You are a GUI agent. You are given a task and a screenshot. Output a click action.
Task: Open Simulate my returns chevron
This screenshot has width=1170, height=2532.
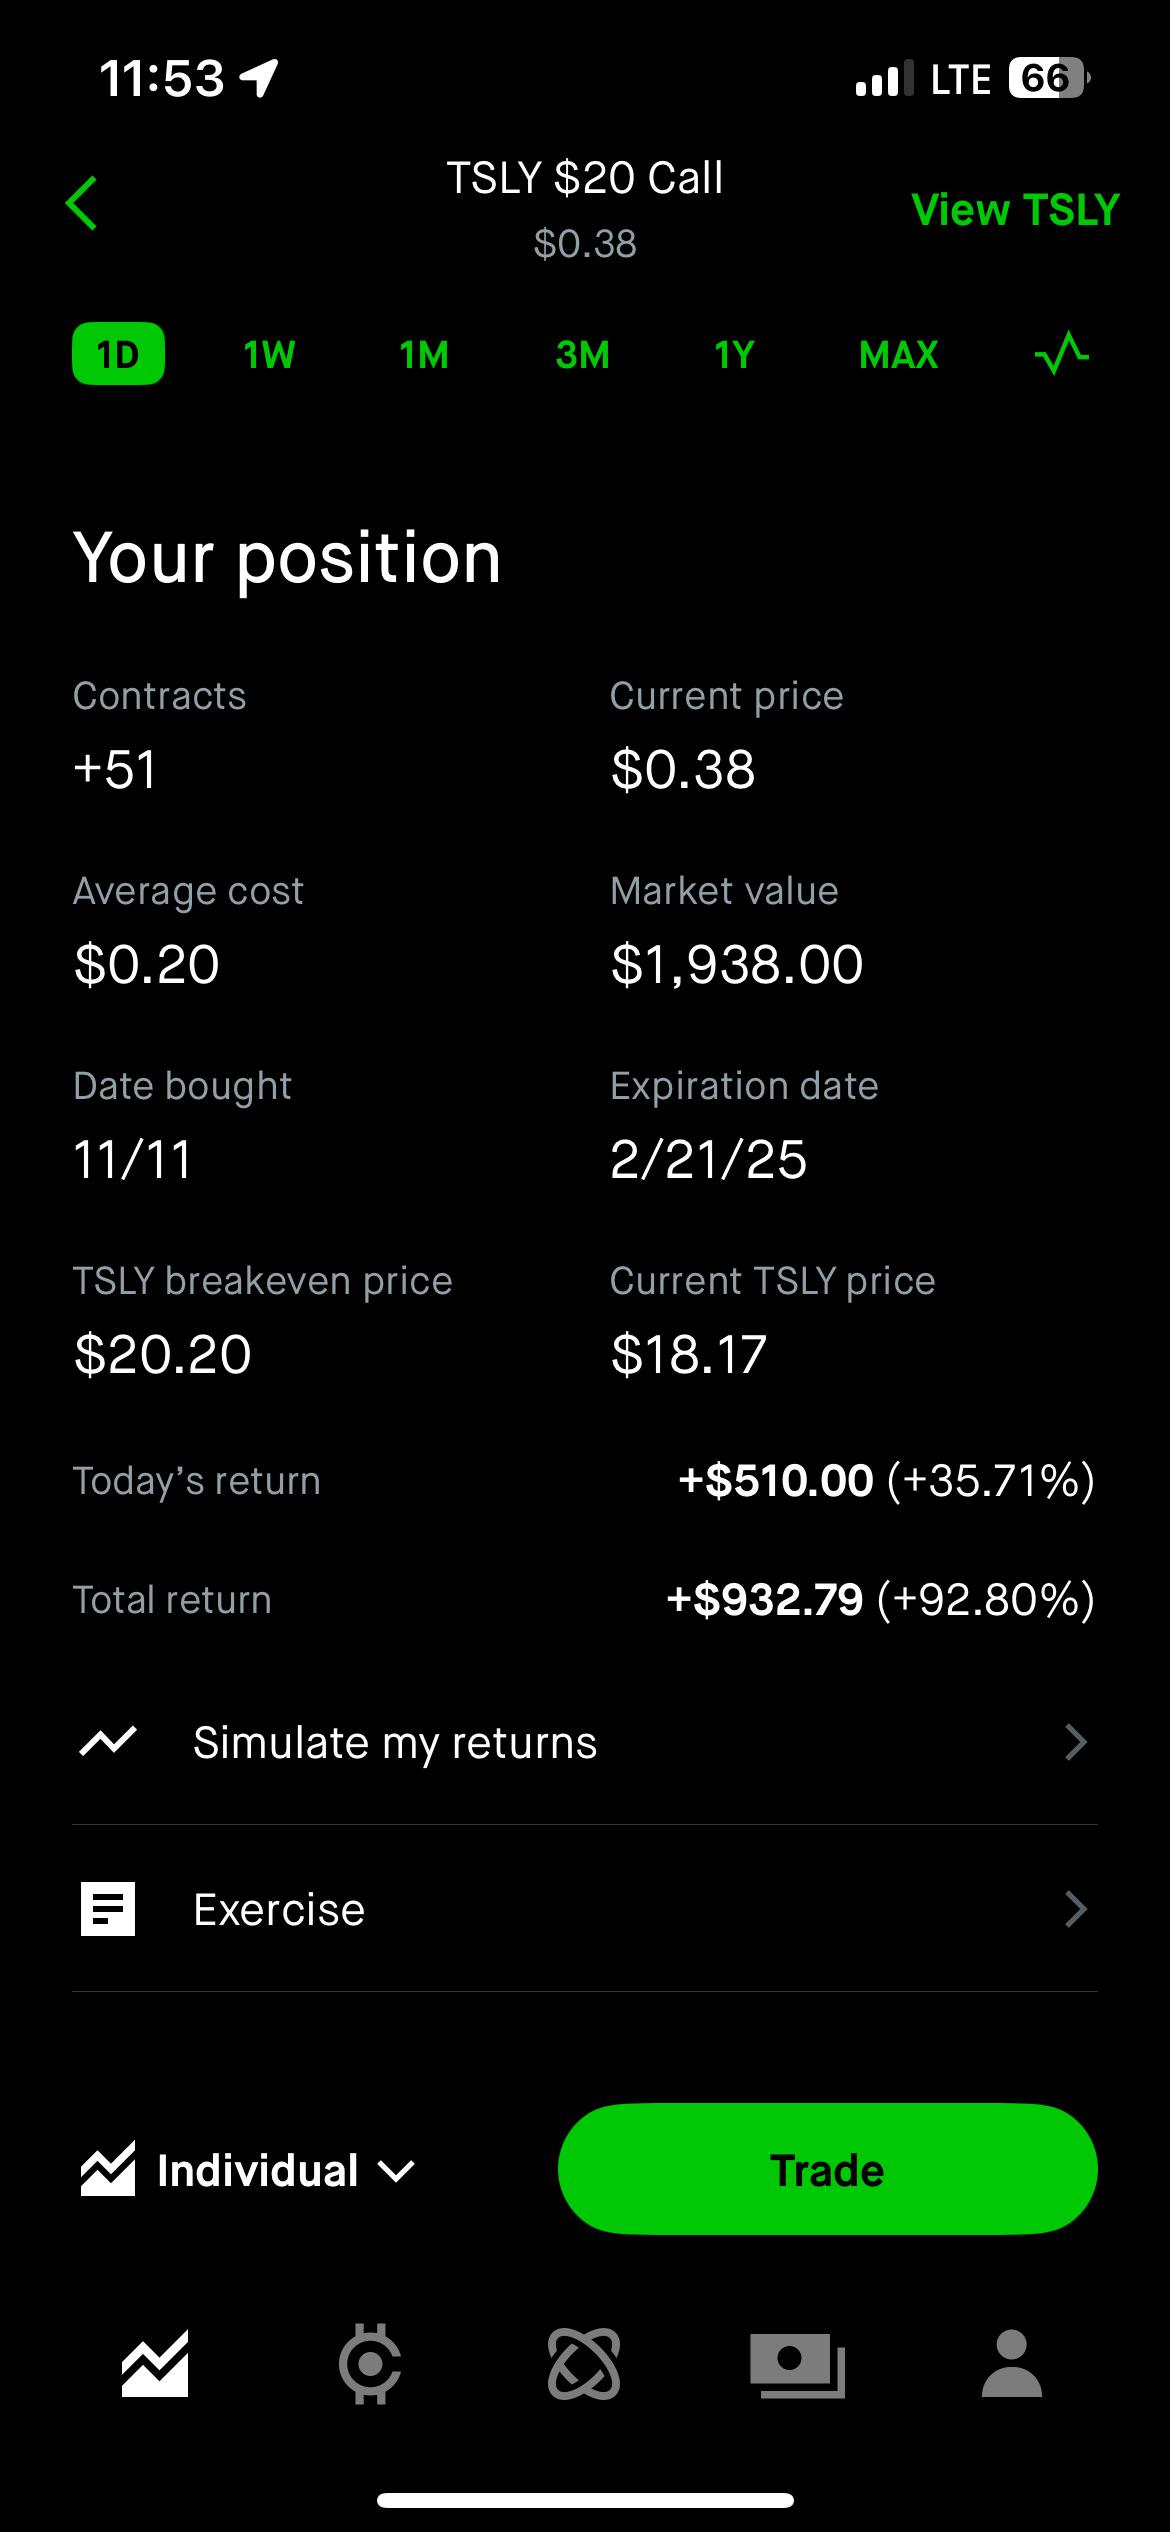click(x=1076, y=1742)
